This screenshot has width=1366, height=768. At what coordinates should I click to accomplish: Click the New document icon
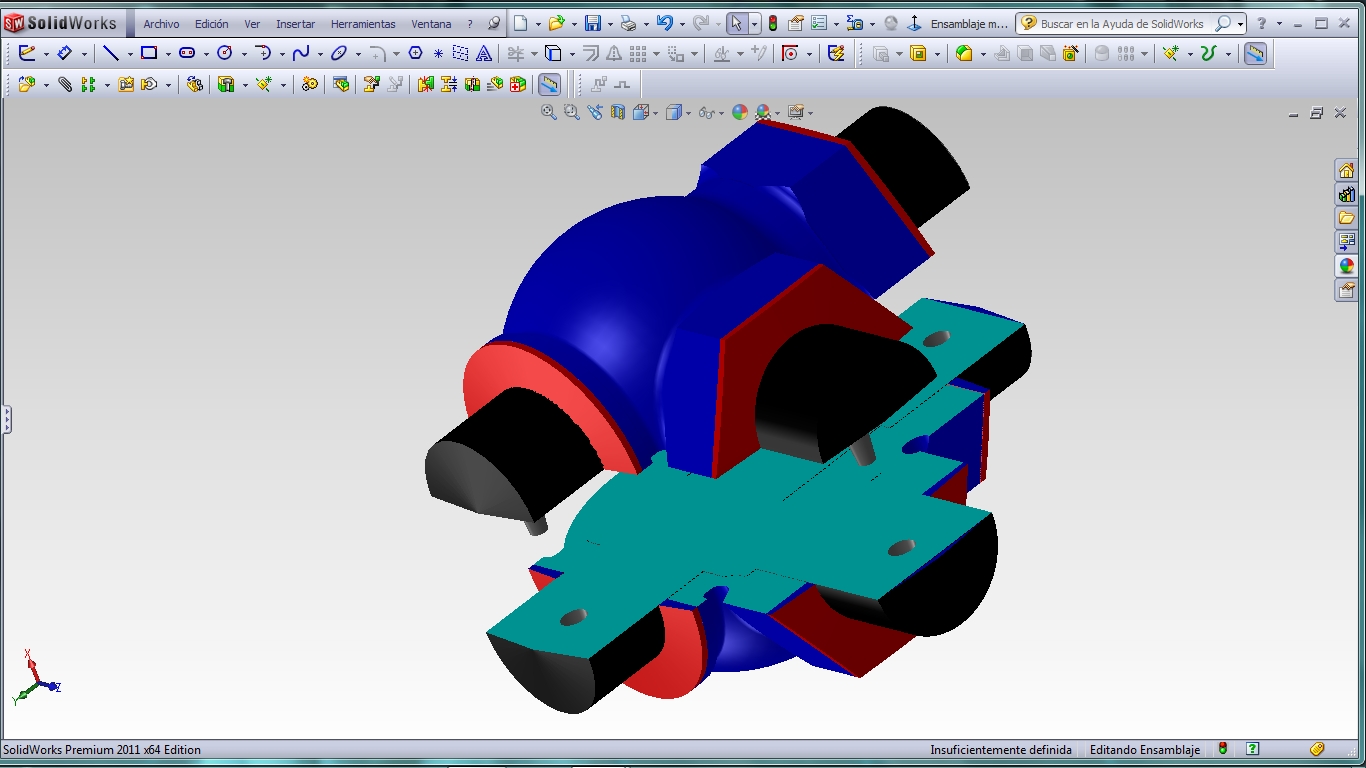521,24
